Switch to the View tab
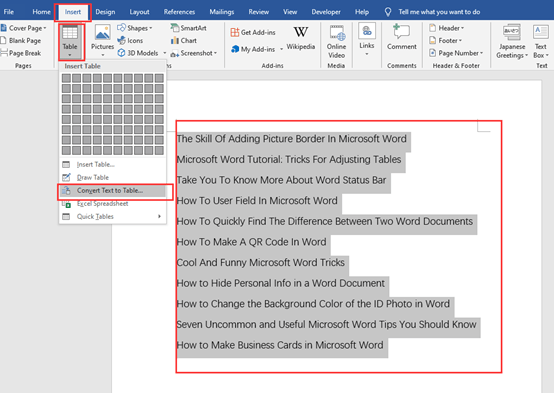The width and height of the screenshot is (554, 393). 290,12
